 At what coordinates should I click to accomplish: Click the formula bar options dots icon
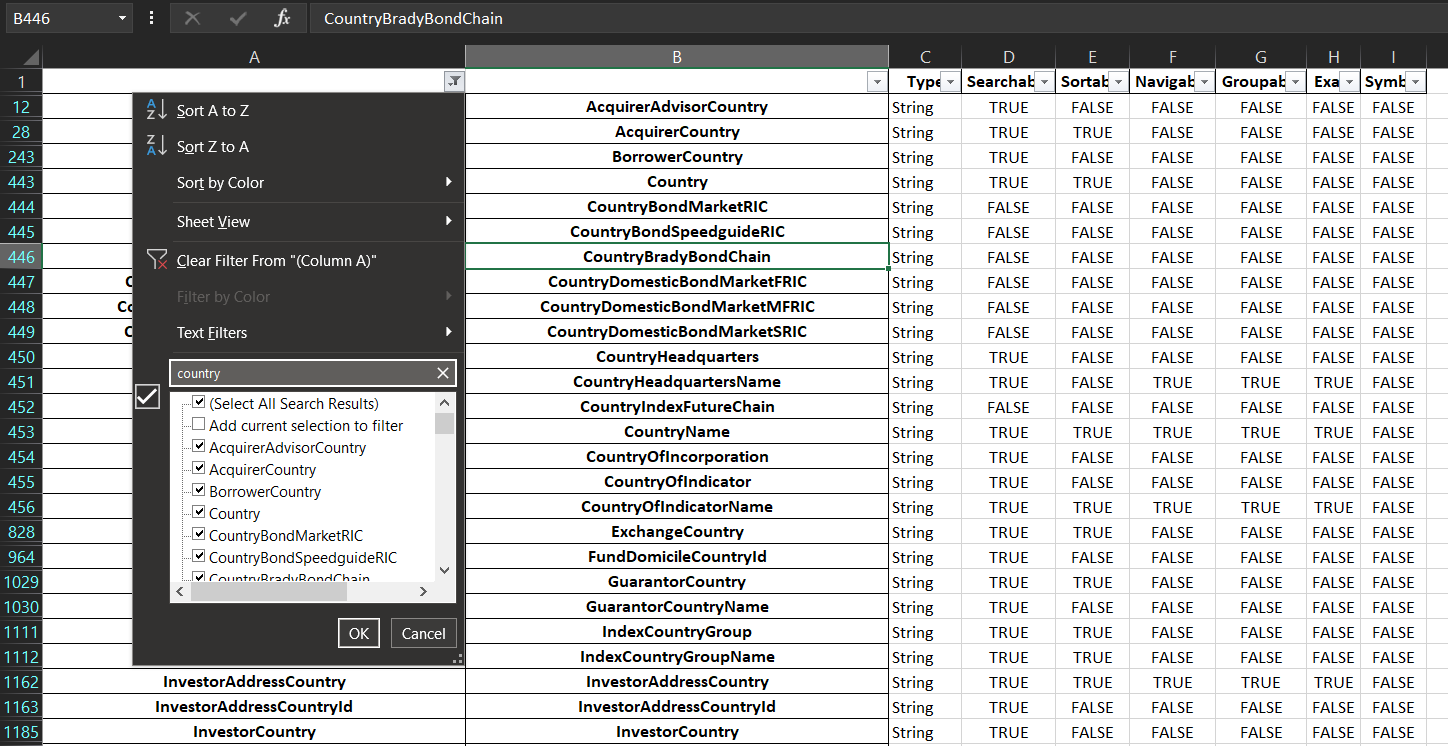[151, 18]
